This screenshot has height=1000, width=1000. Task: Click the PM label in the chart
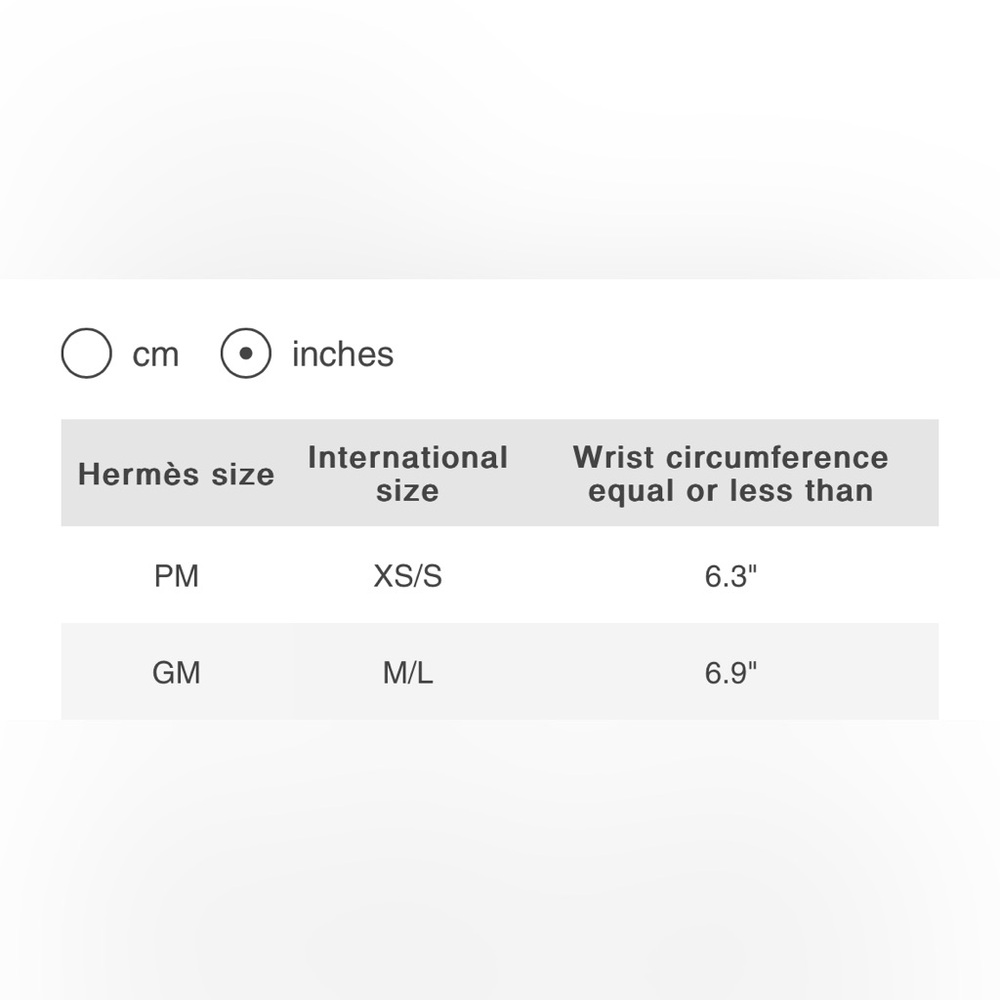point(176,575)
